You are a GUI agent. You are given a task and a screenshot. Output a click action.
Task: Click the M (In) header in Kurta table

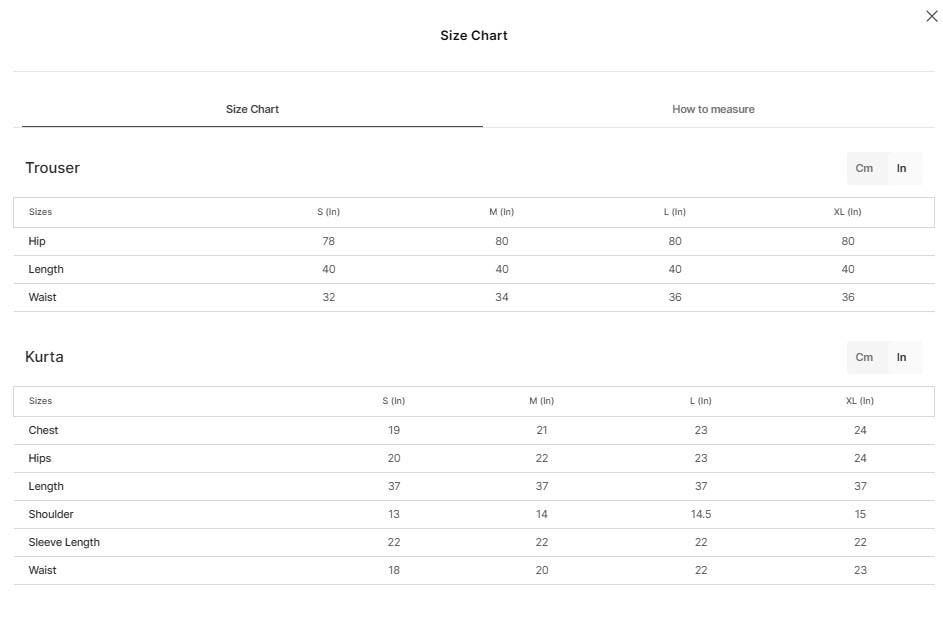(541, 400)
